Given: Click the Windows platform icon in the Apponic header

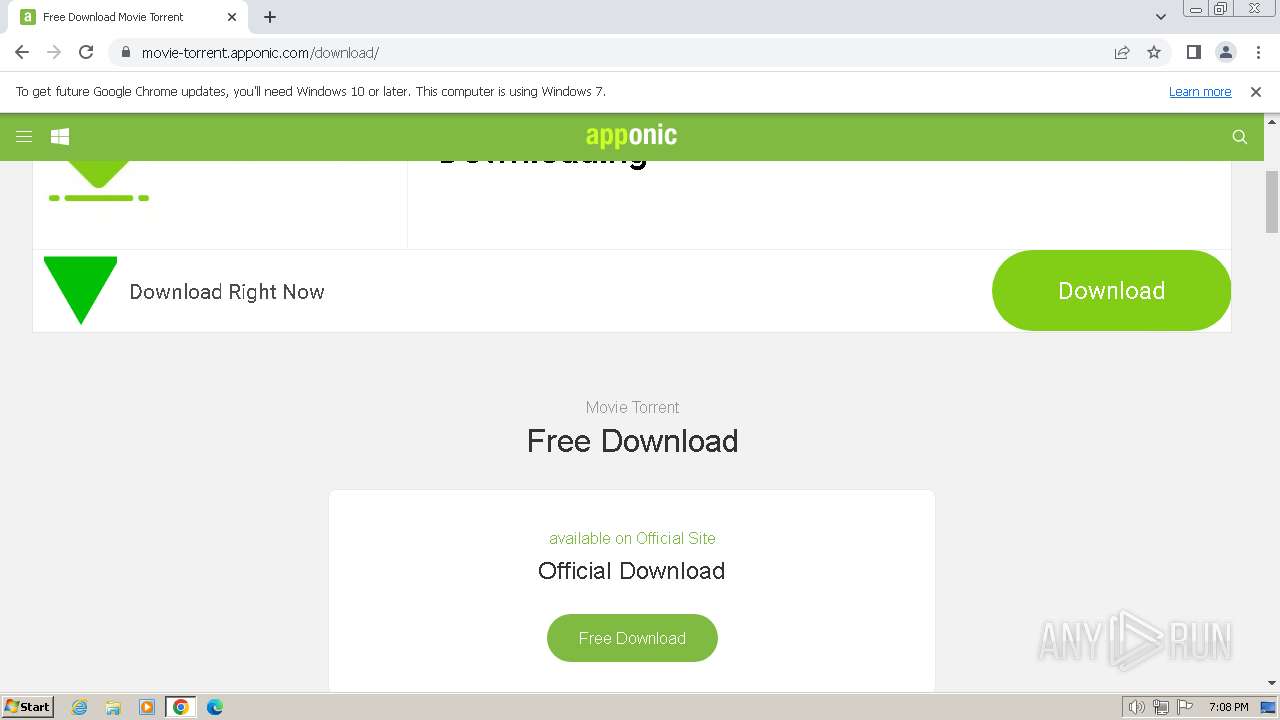Looking at the screenshot, I should [60, 137].
